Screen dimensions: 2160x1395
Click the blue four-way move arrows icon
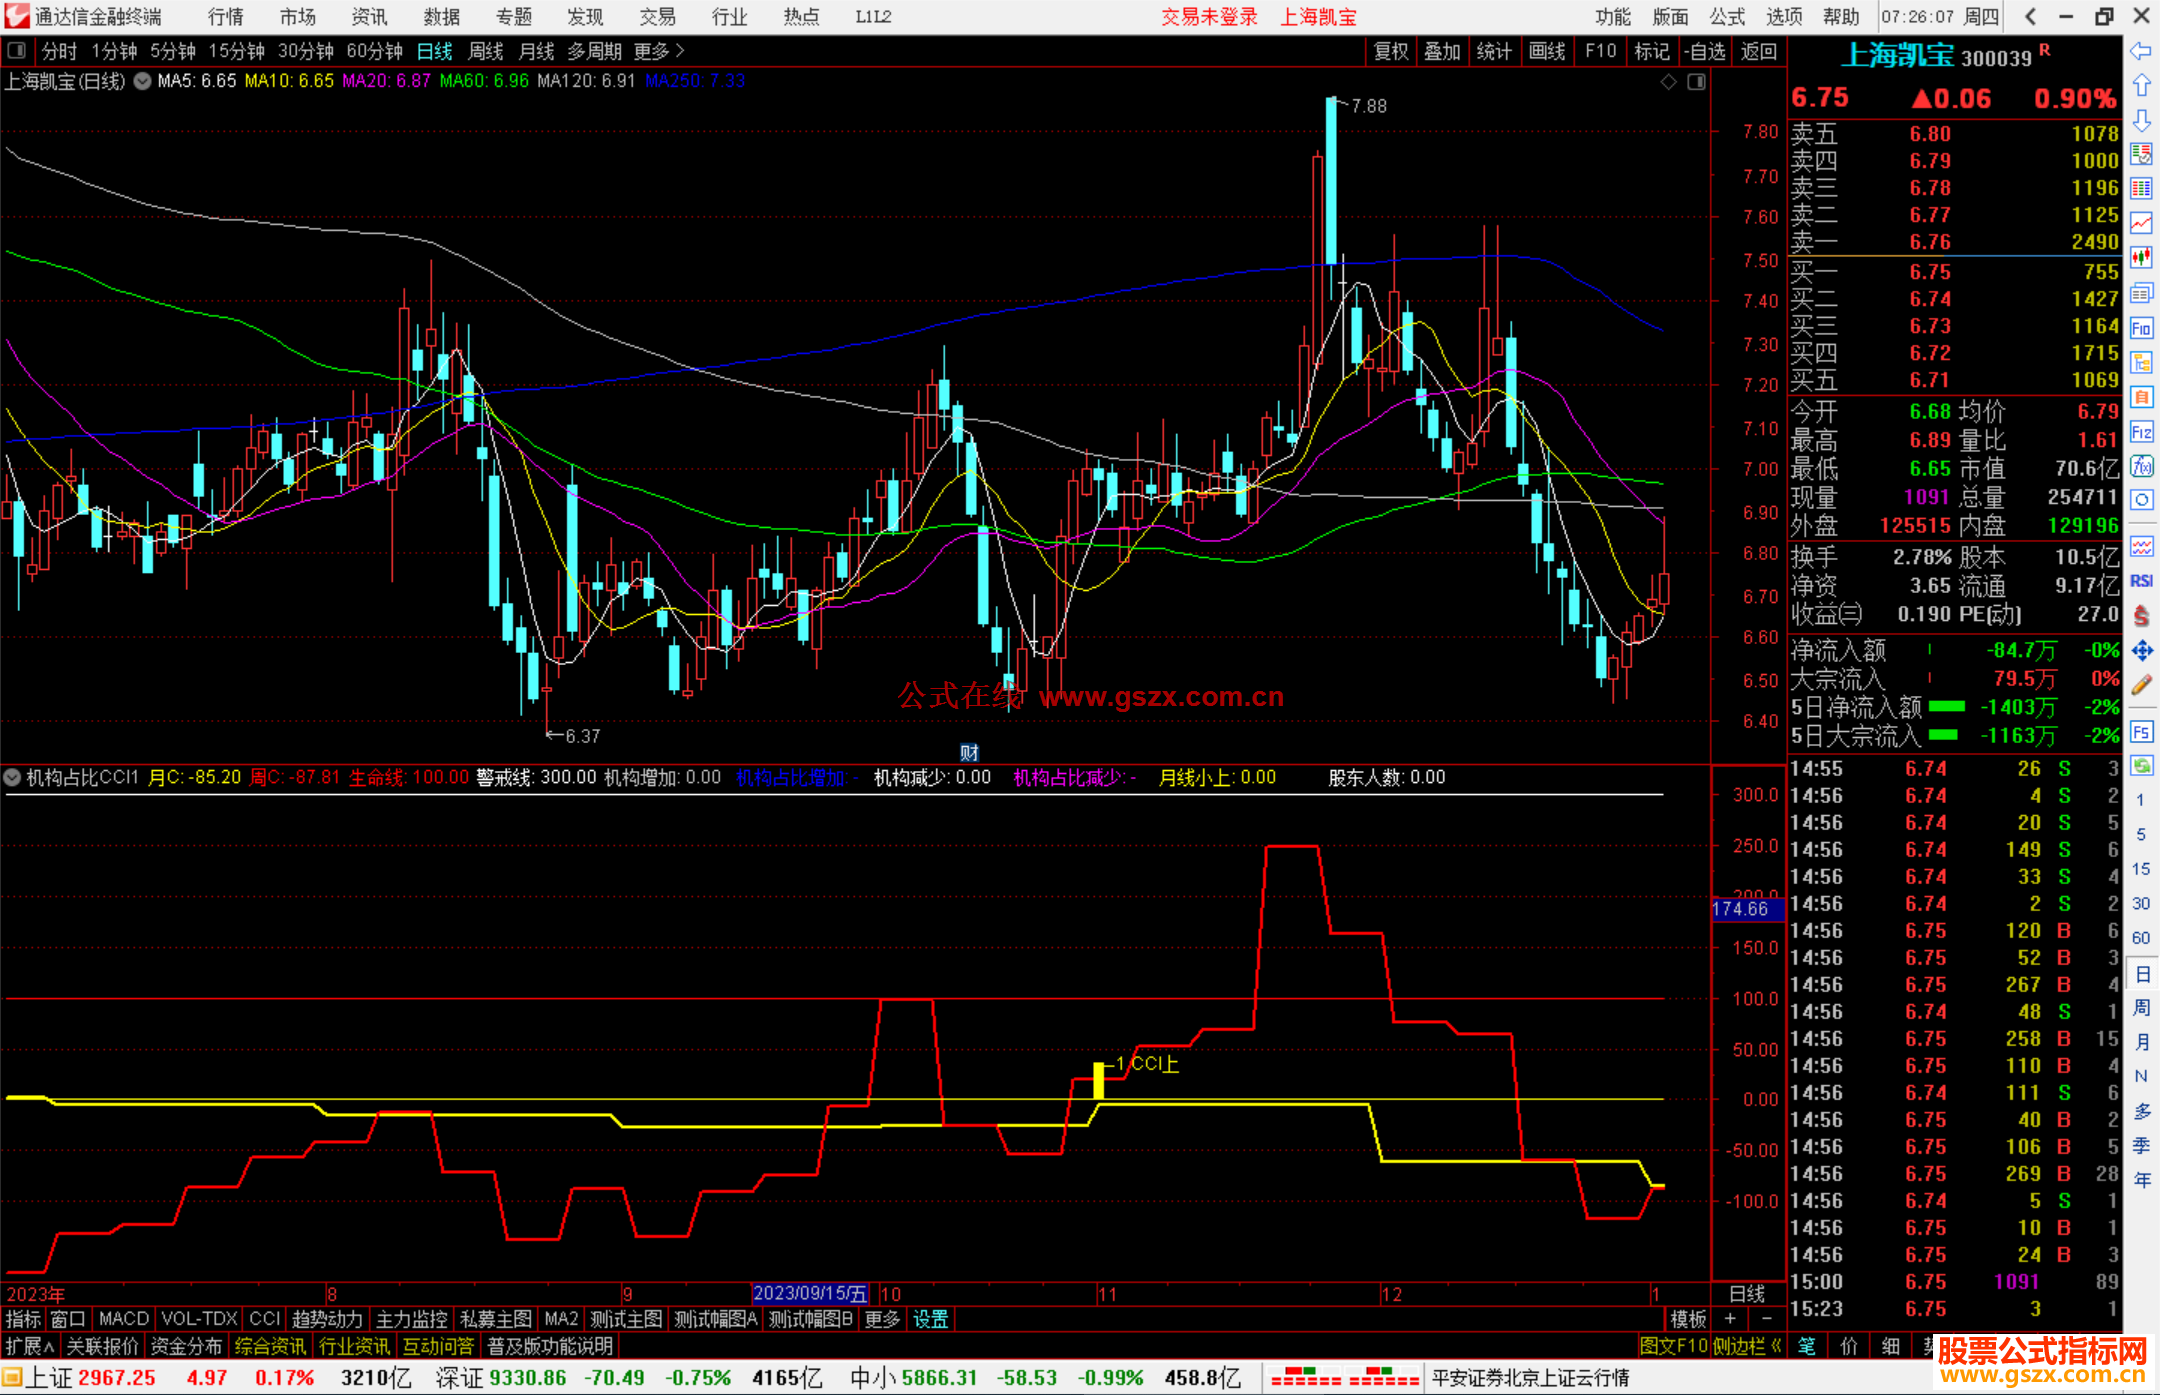pos(2141,651)
